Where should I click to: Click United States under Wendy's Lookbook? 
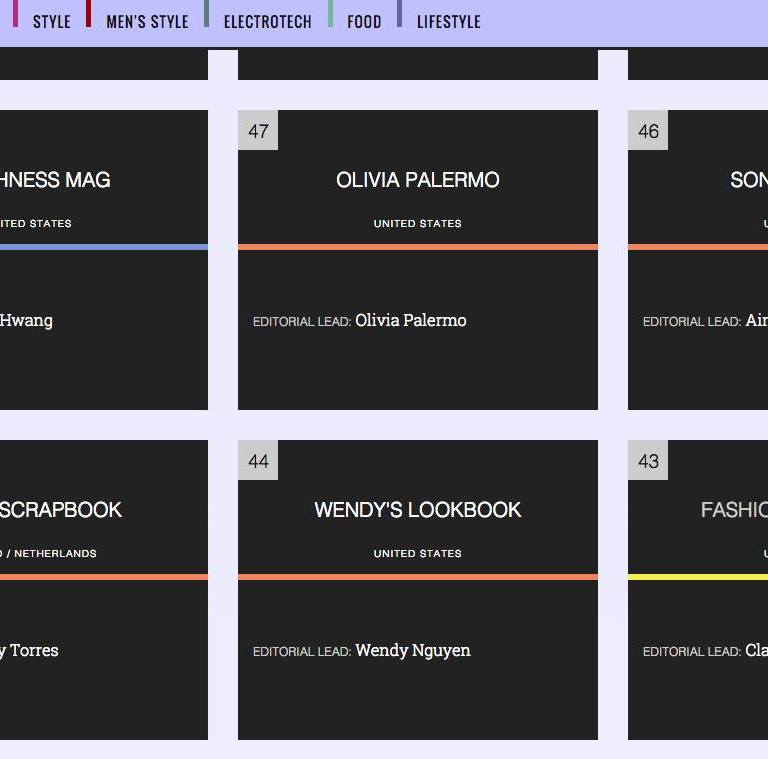(x=417, y=554)
